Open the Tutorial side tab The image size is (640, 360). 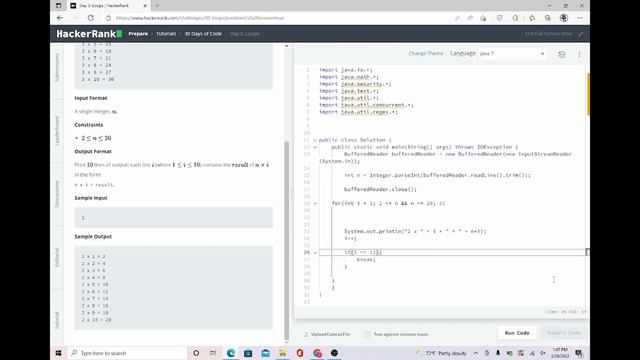(x=57, y=320)
